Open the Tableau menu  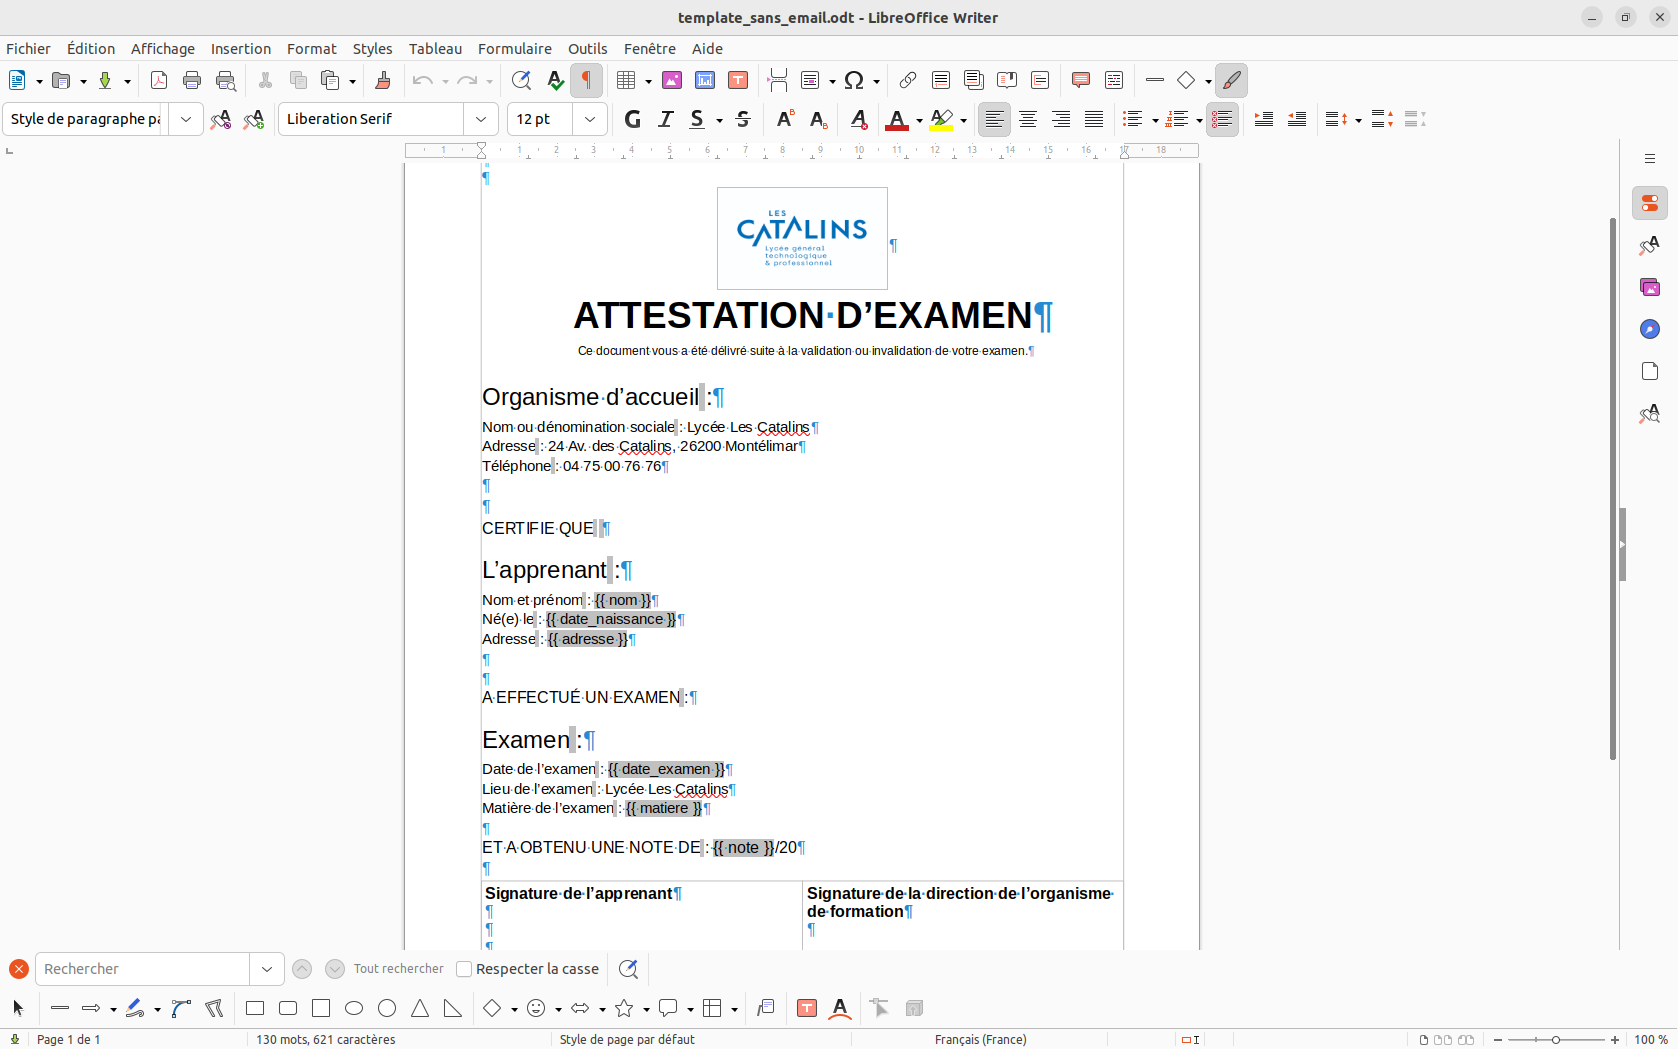[435, 48]
